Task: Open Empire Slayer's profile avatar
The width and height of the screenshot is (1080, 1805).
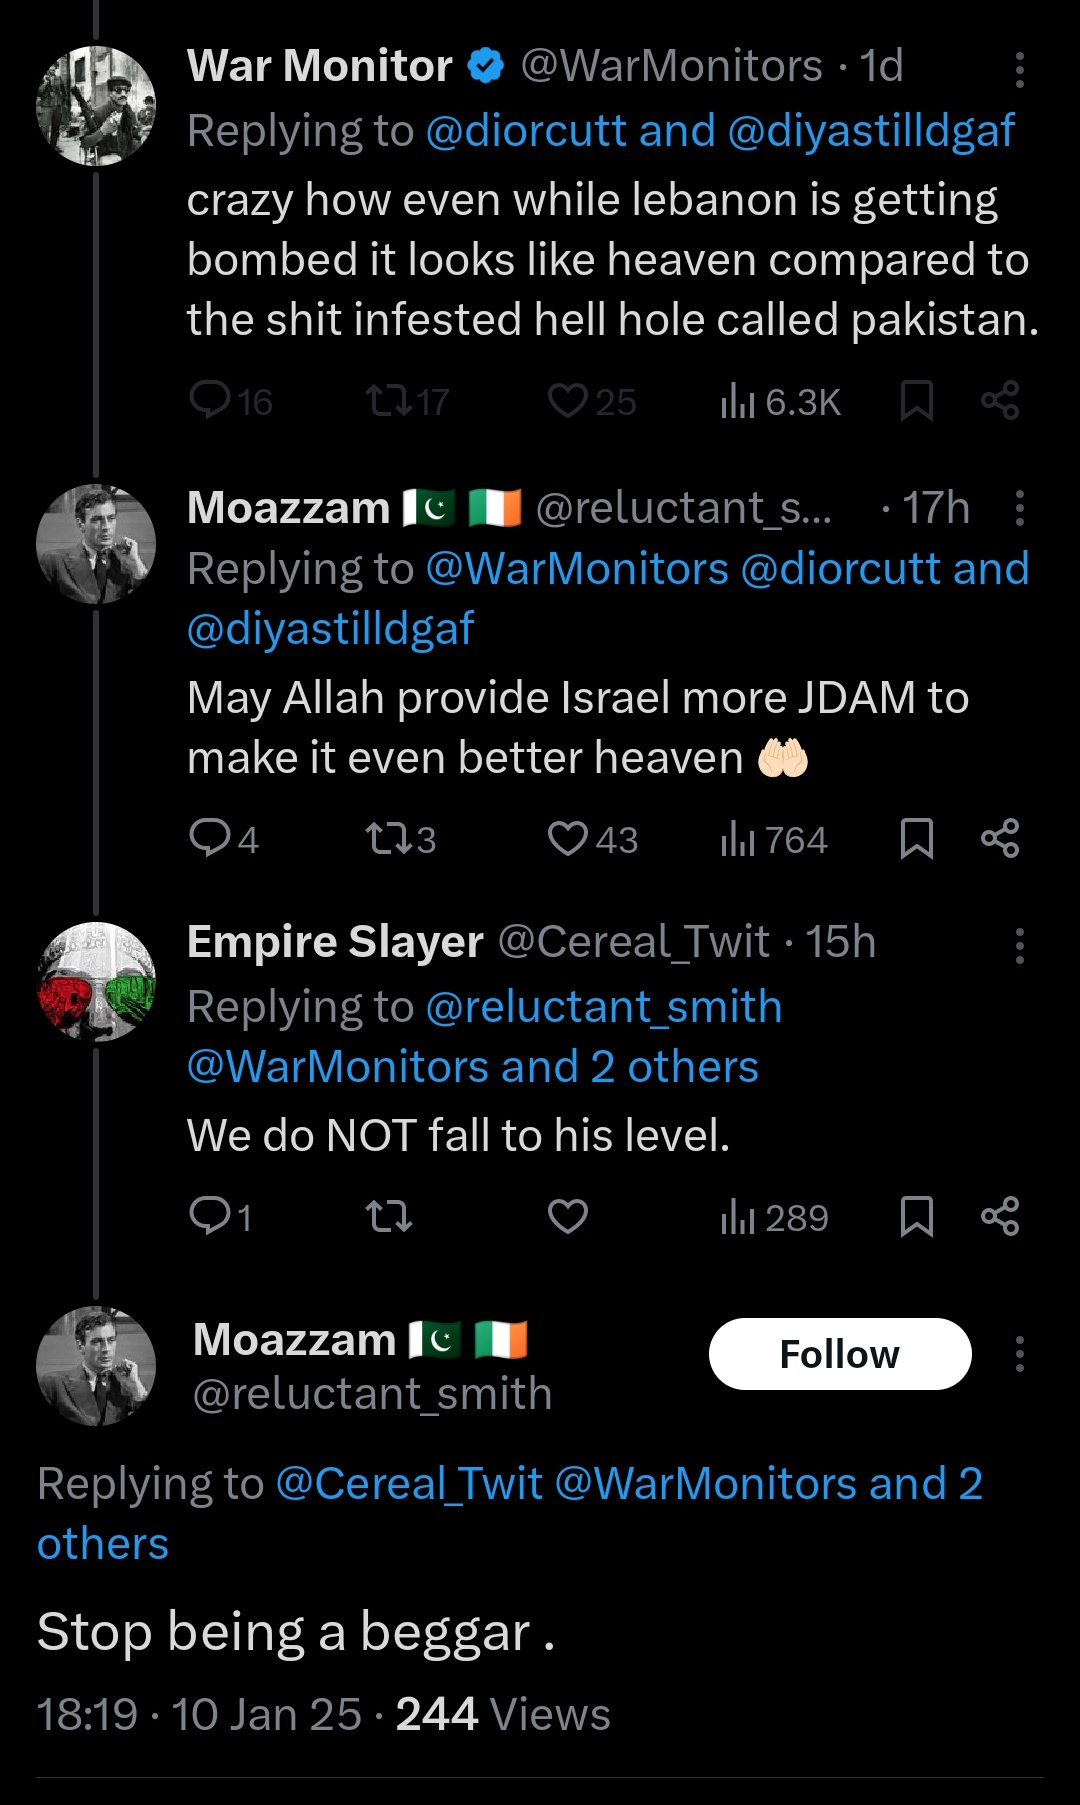Action: [96, 982]
